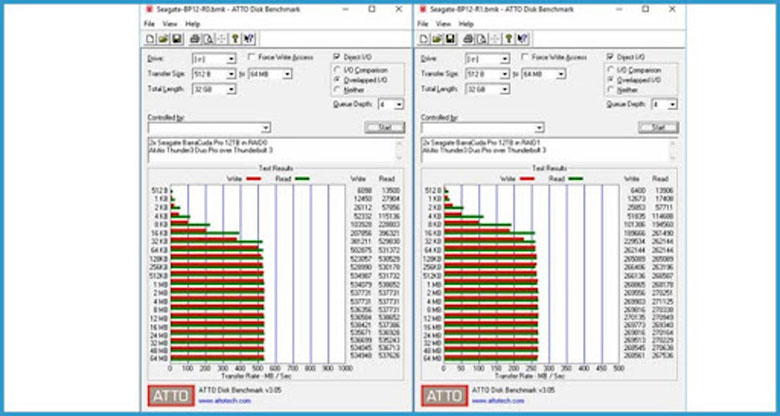780x416 pixels.
Task: Click the crosshair toolbar icon in R1 window
Action: 495,39
